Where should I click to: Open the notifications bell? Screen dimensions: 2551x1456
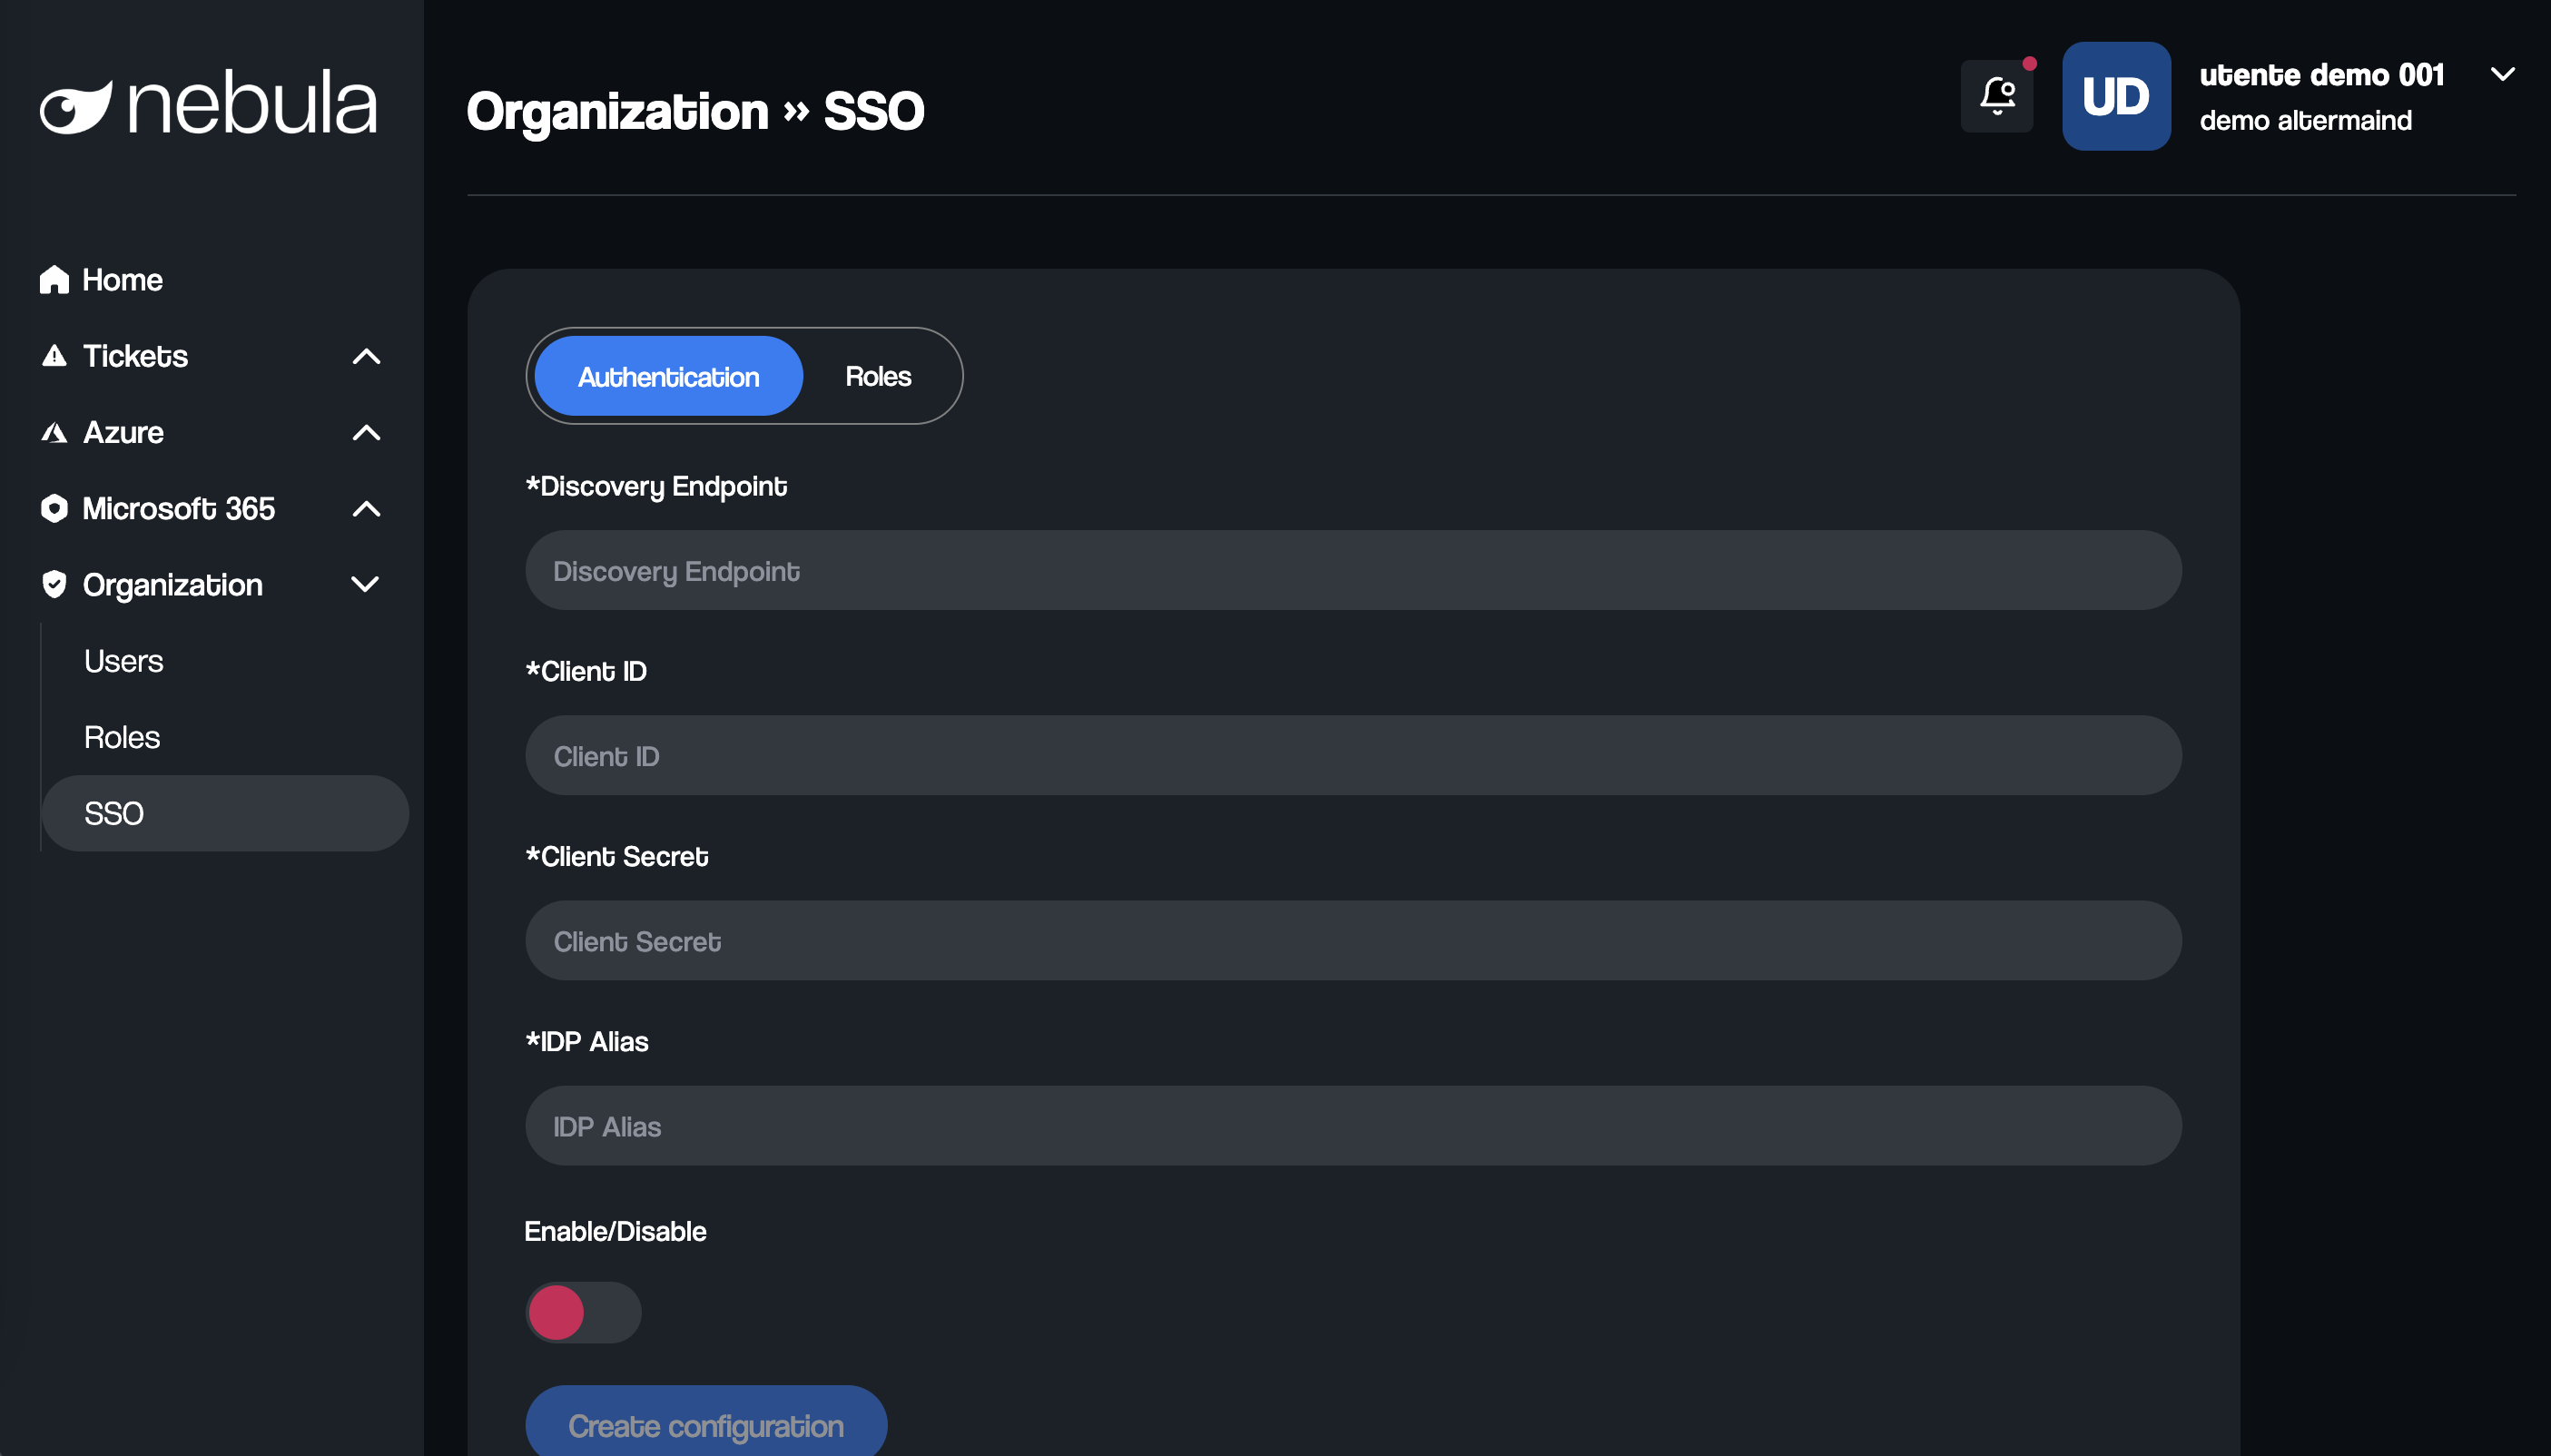point(1997,96)
